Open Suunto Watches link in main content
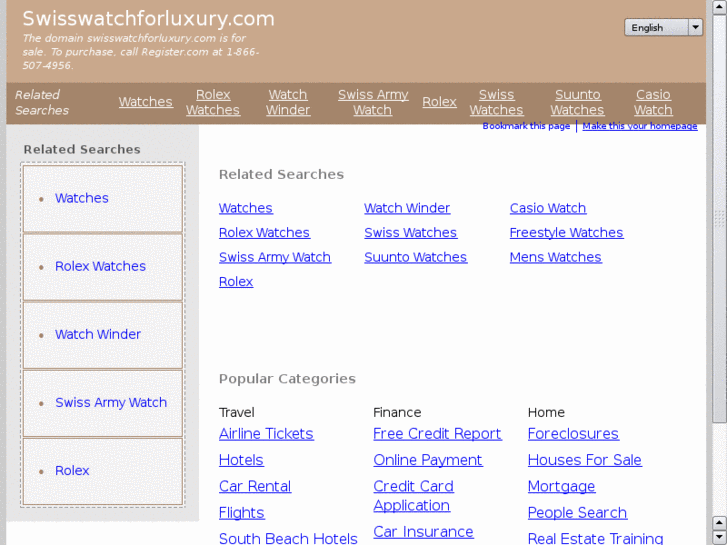Viewport: 727px width, 545px height. 415,257
